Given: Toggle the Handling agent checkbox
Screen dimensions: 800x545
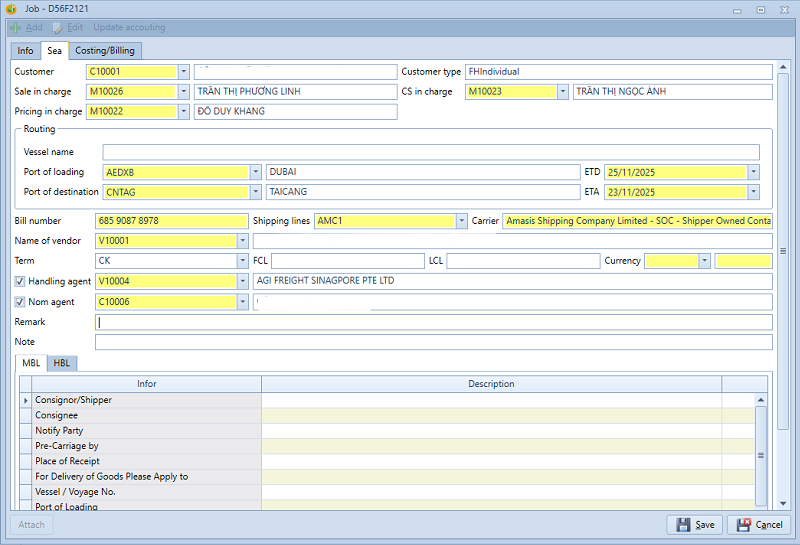Looking at the screenshot, I should coord(21,282).
